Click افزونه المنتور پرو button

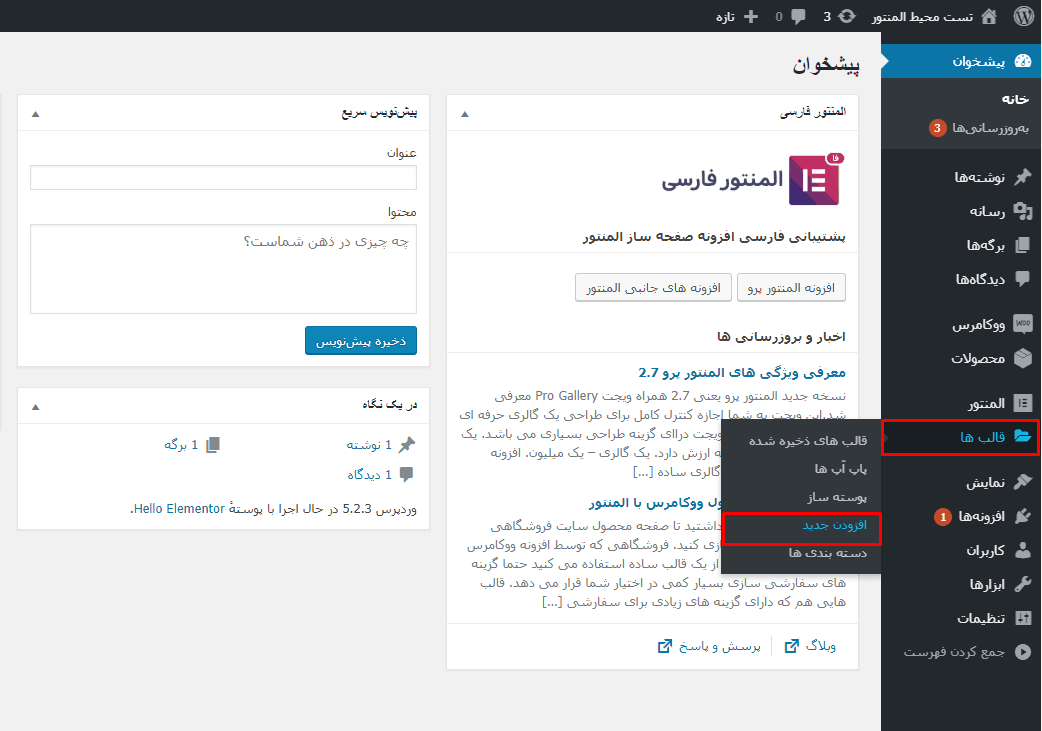click(791, 288)
